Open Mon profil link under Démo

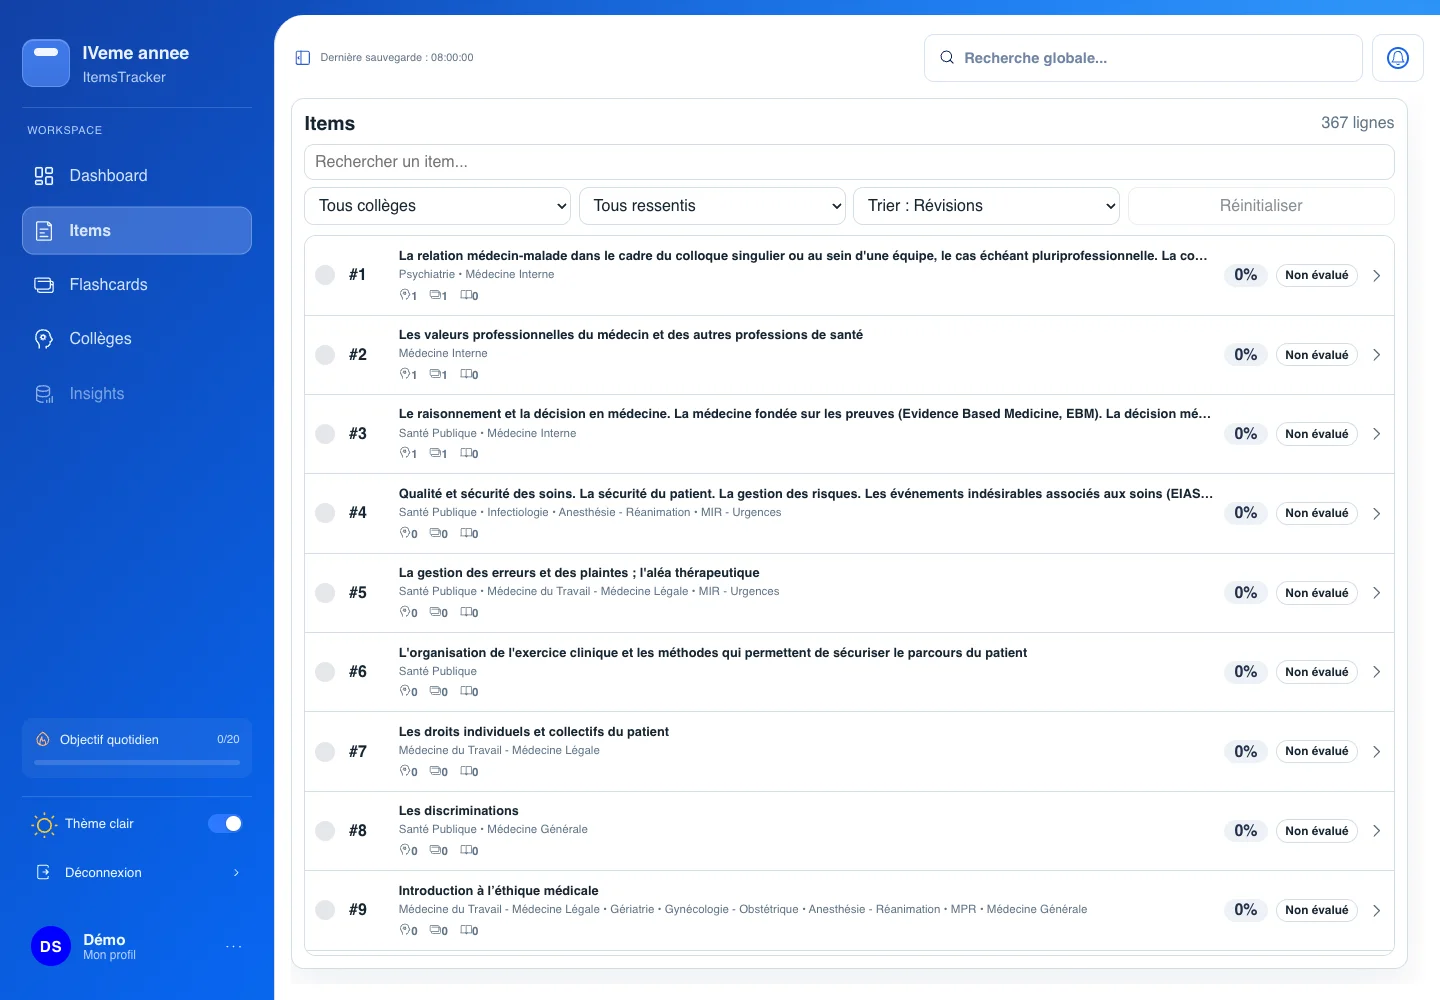110,956
